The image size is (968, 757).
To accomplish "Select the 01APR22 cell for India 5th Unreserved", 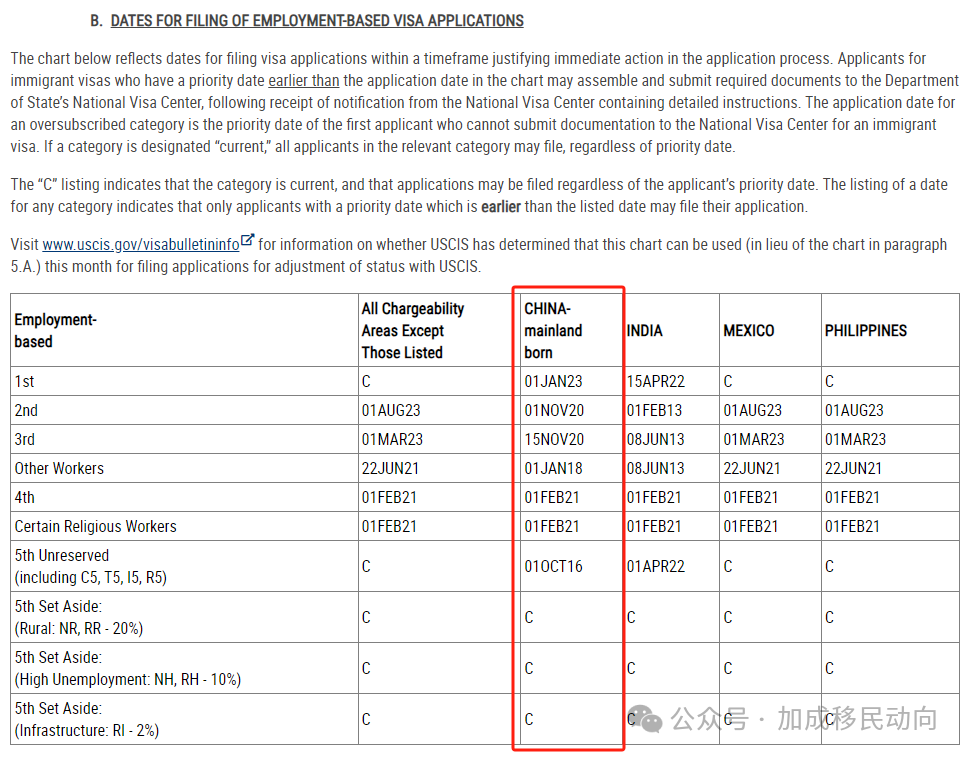I will 656,566.
